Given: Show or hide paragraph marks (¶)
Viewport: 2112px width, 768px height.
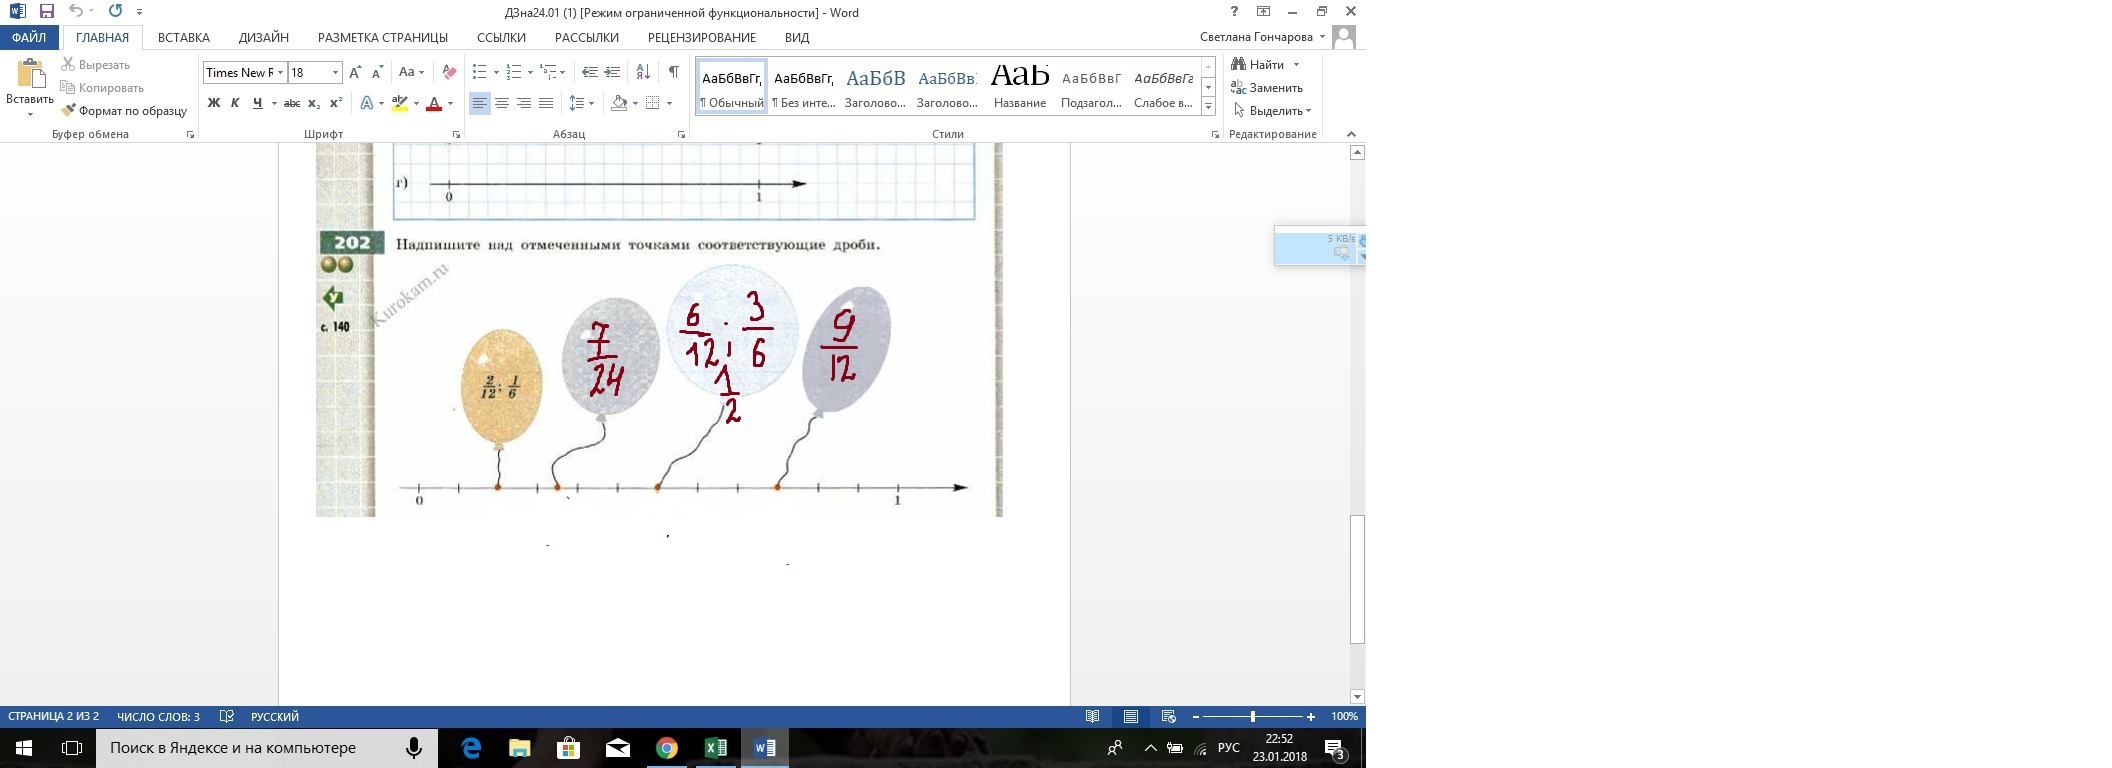Looking at the screenshot, I should (674, 72).
